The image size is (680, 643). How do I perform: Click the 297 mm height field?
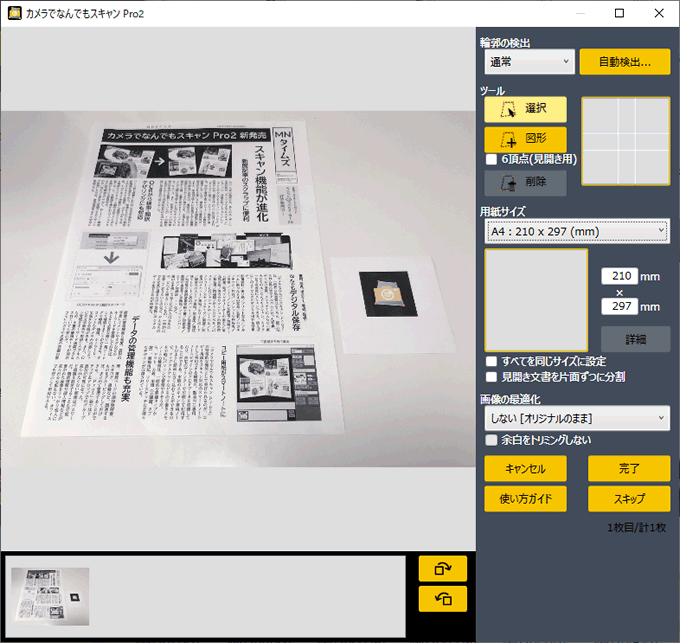(x=619, y=307)
